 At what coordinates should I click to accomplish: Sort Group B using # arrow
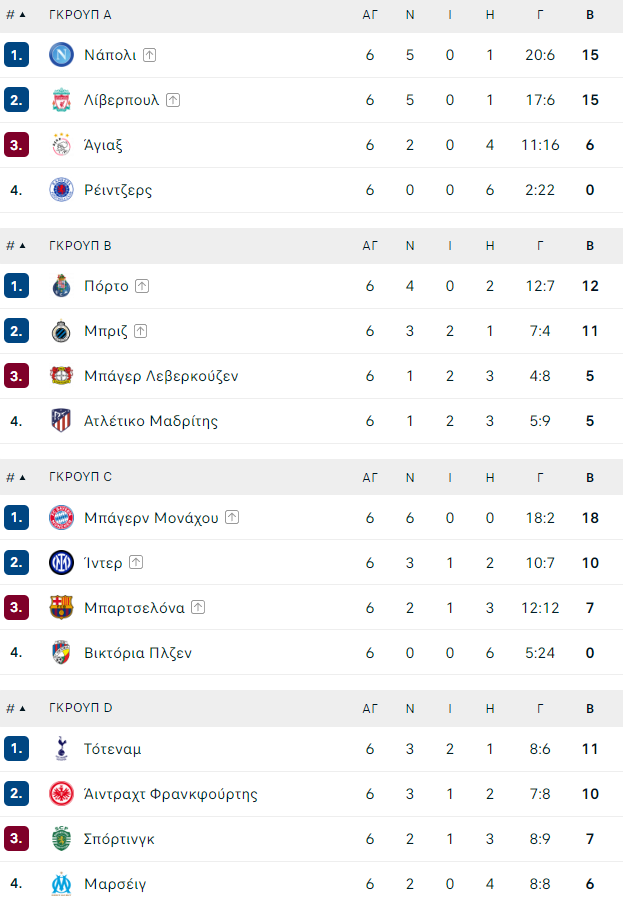[x=22, y=245]
